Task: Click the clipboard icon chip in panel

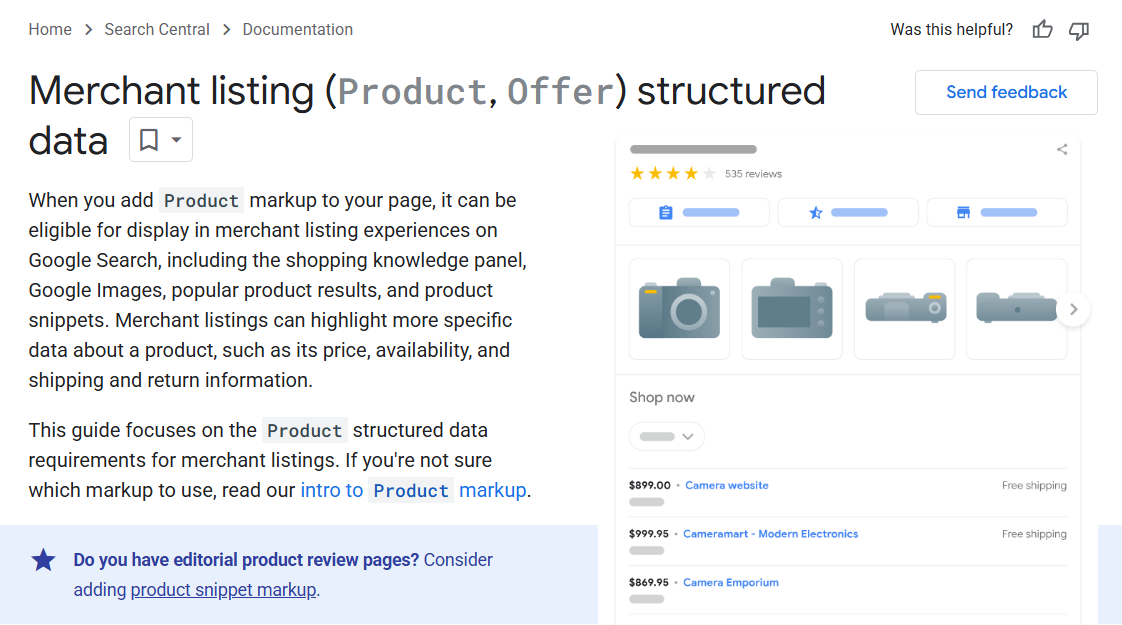Action: tap(699, 213)
